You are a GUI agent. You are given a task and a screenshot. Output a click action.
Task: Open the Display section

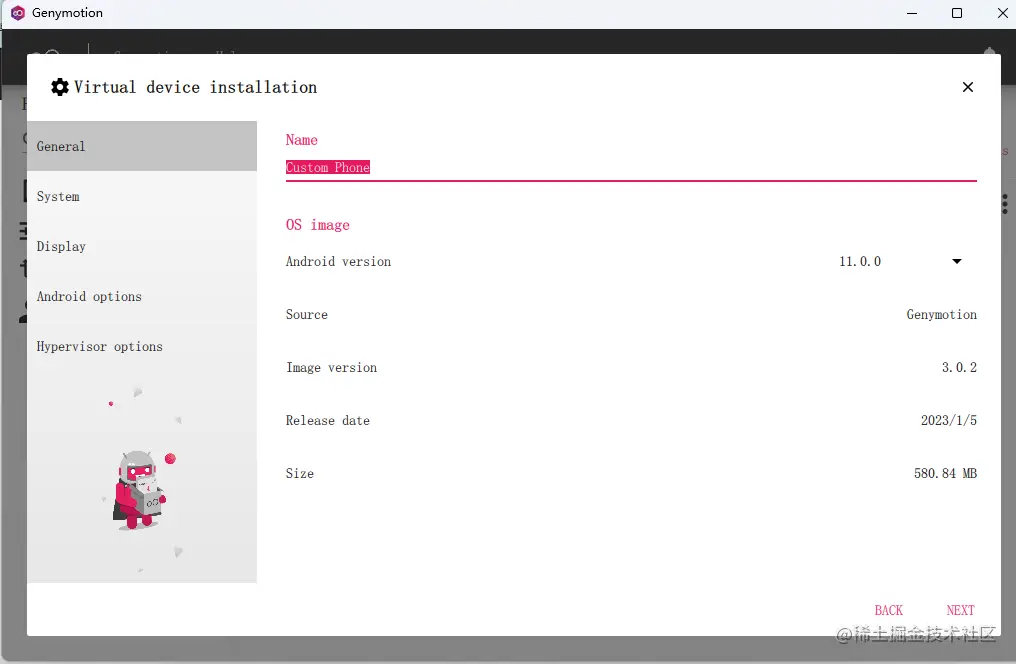(142, 246)
